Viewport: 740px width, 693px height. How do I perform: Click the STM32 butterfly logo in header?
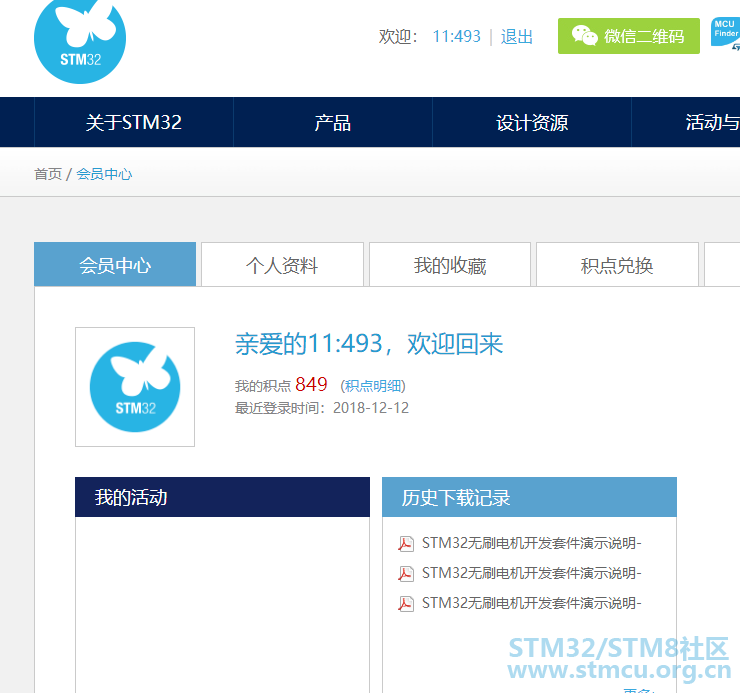coord(80,42)
